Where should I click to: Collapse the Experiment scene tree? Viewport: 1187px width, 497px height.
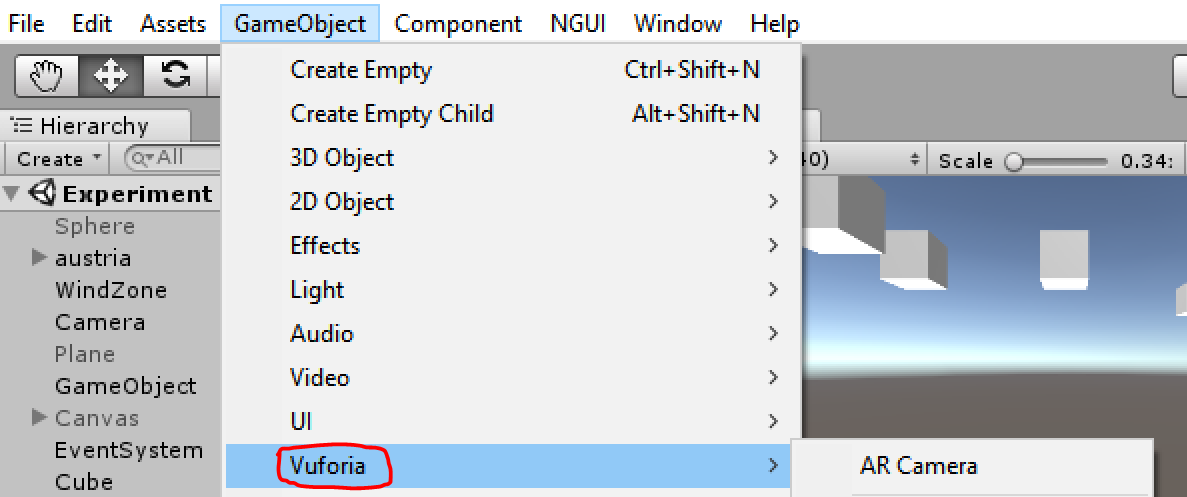click(x=11, y=193)
